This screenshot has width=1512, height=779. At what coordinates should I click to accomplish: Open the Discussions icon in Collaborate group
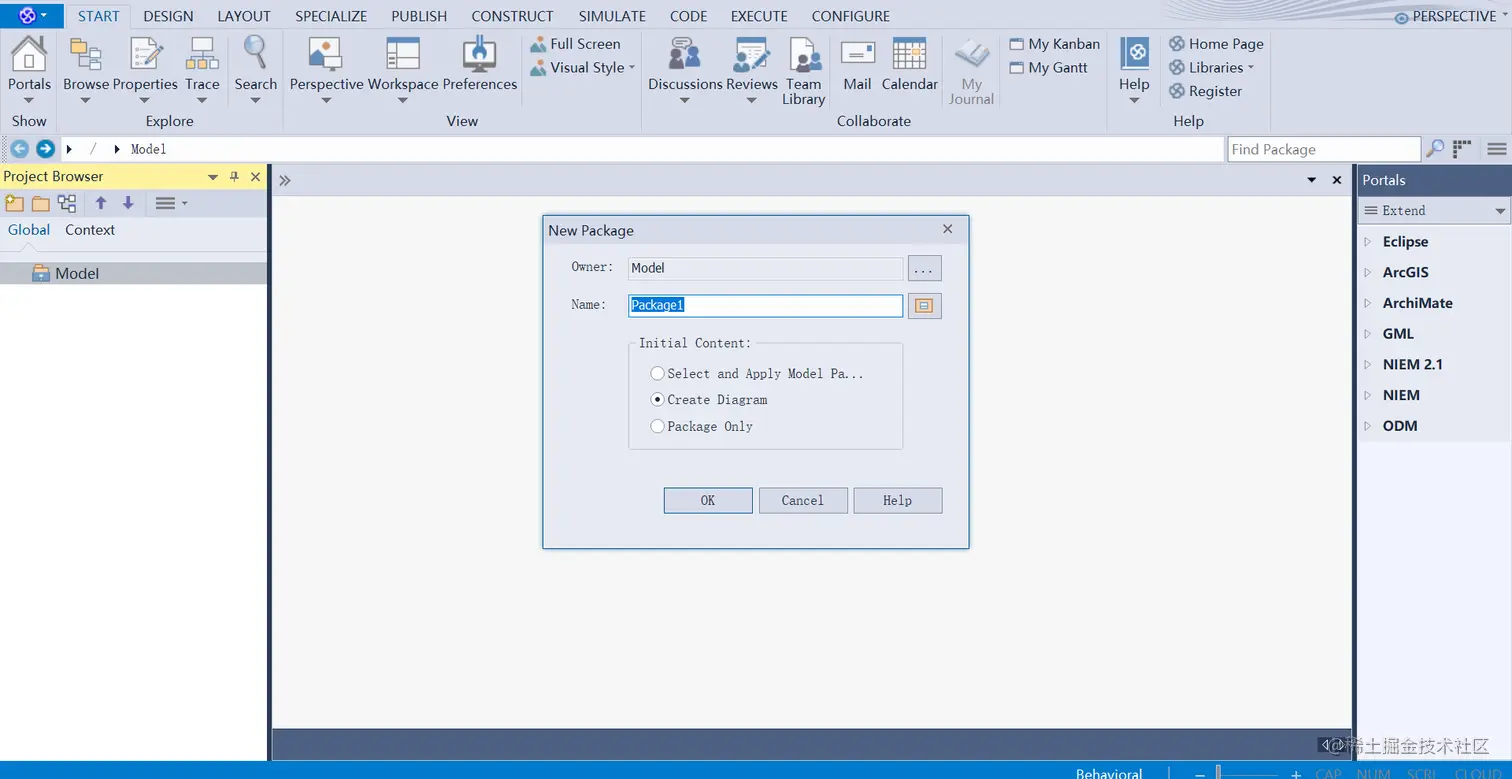[x=685, y=55]
